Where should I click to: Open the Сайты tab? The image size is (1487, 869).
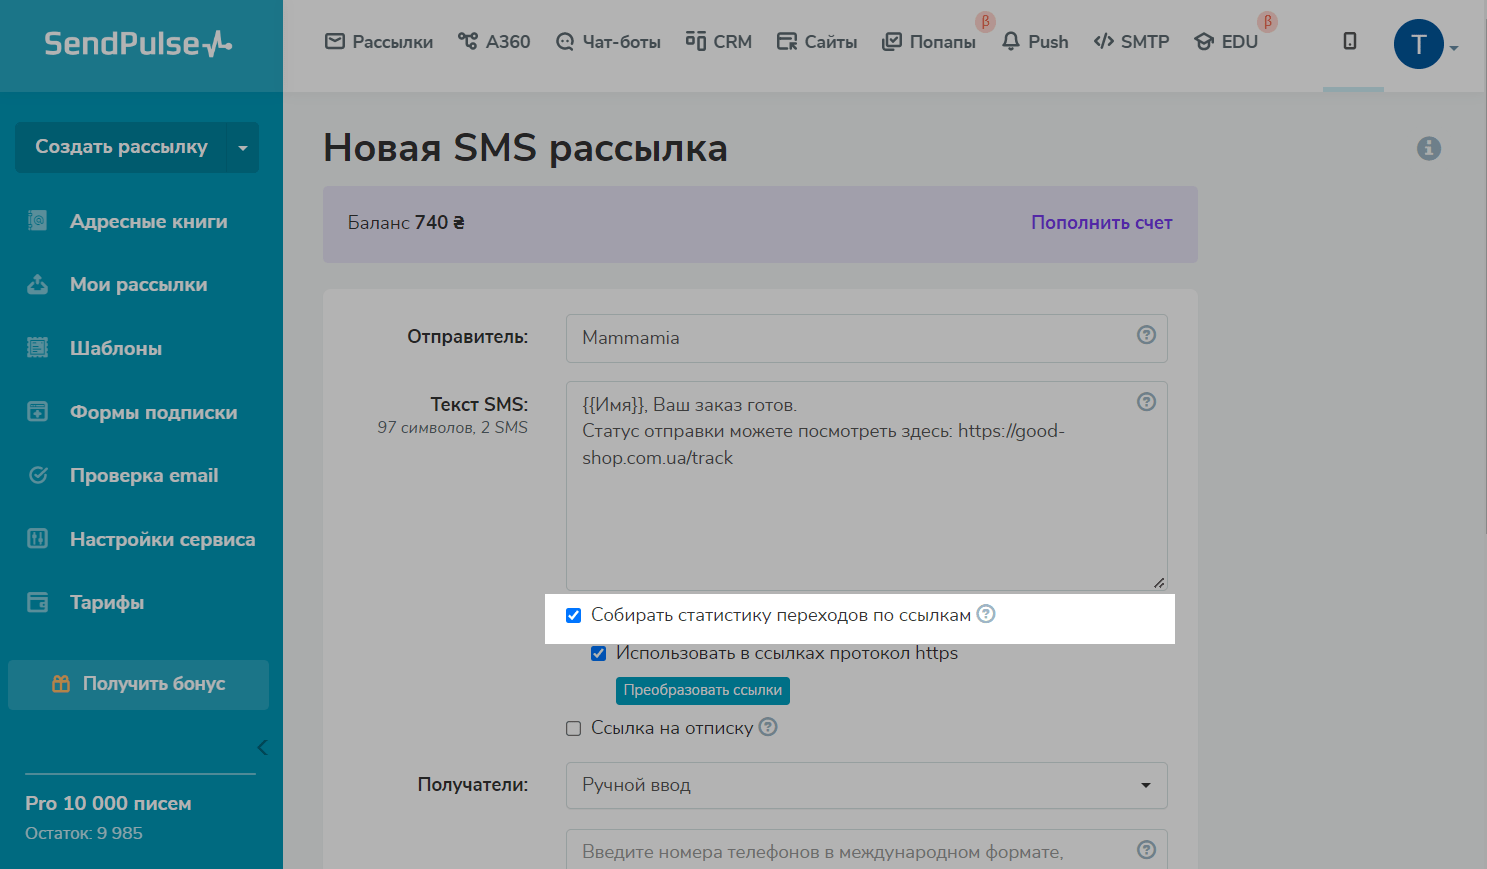click(817, 42)
